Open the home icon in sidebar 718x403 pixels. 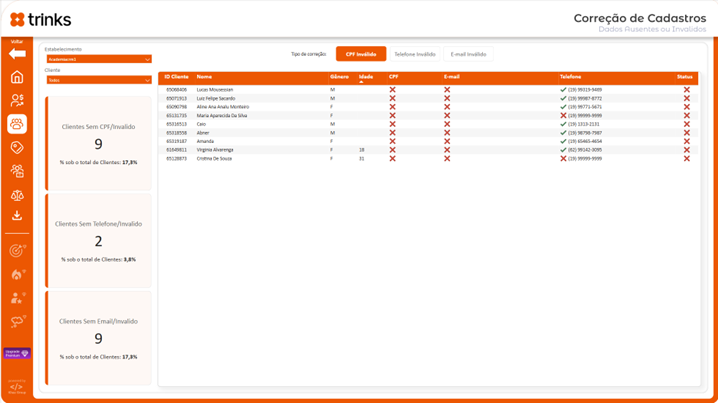17,77
